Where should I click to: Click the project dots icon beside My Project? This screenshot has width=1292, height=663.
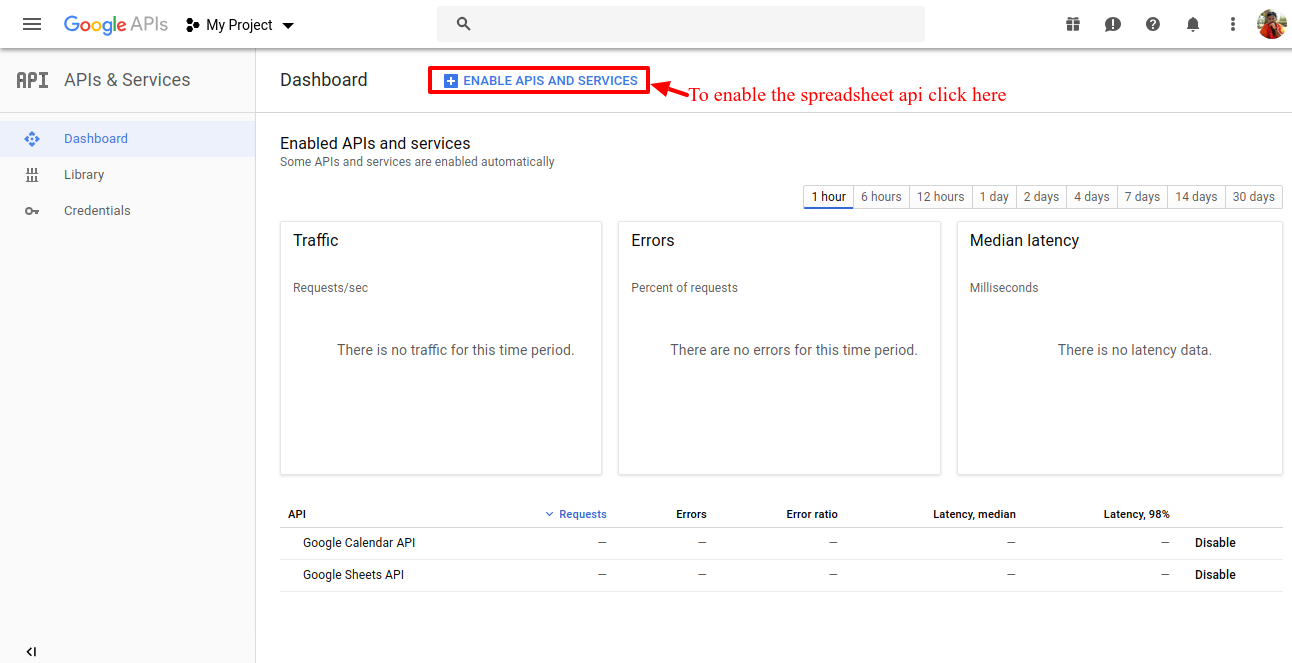[193, 25]
